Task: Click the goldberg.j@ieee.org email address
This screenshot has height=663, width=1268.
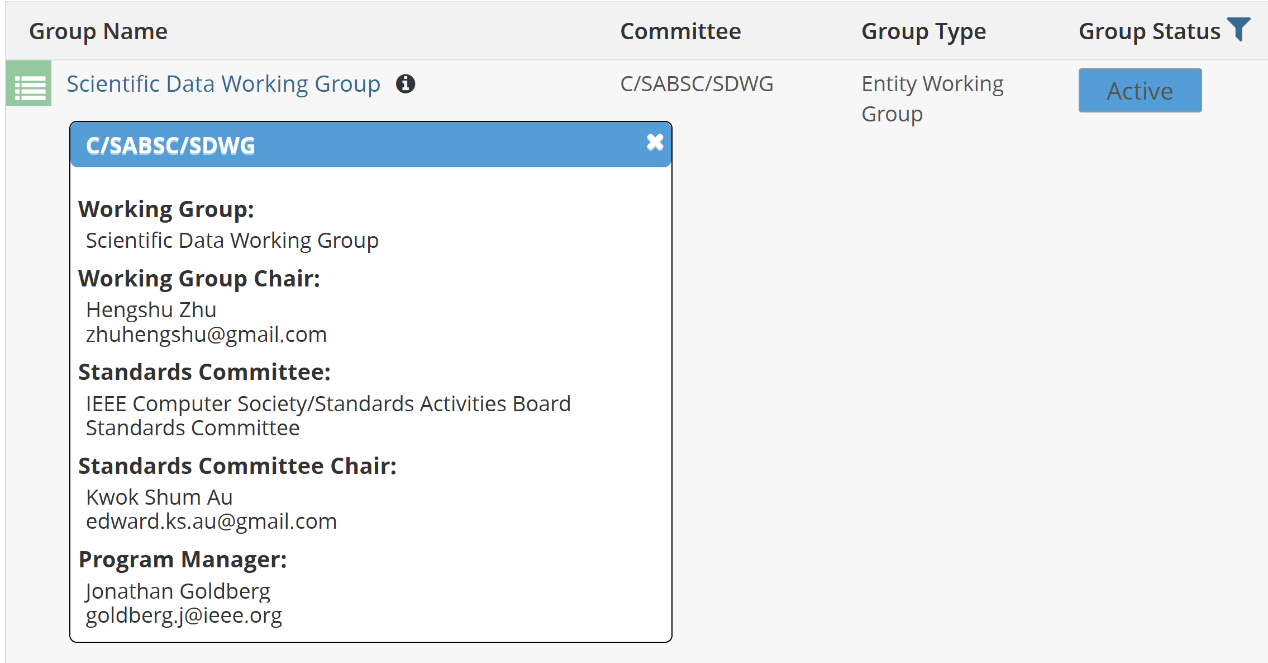Action: [184, 615]
